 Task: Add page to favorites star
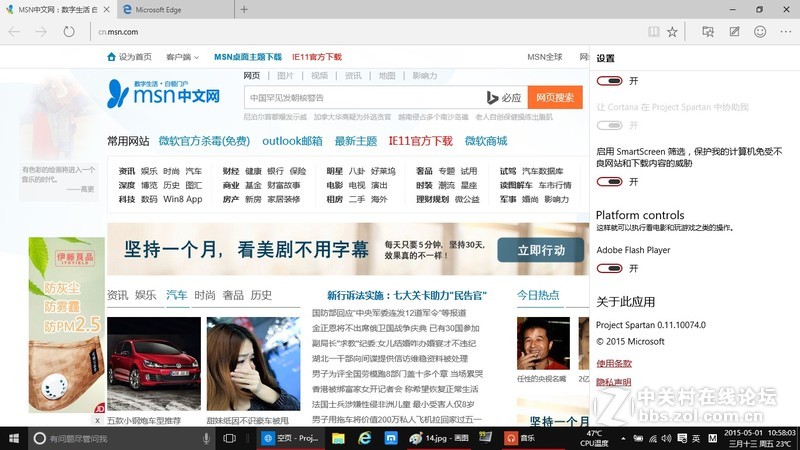[672, 32]
